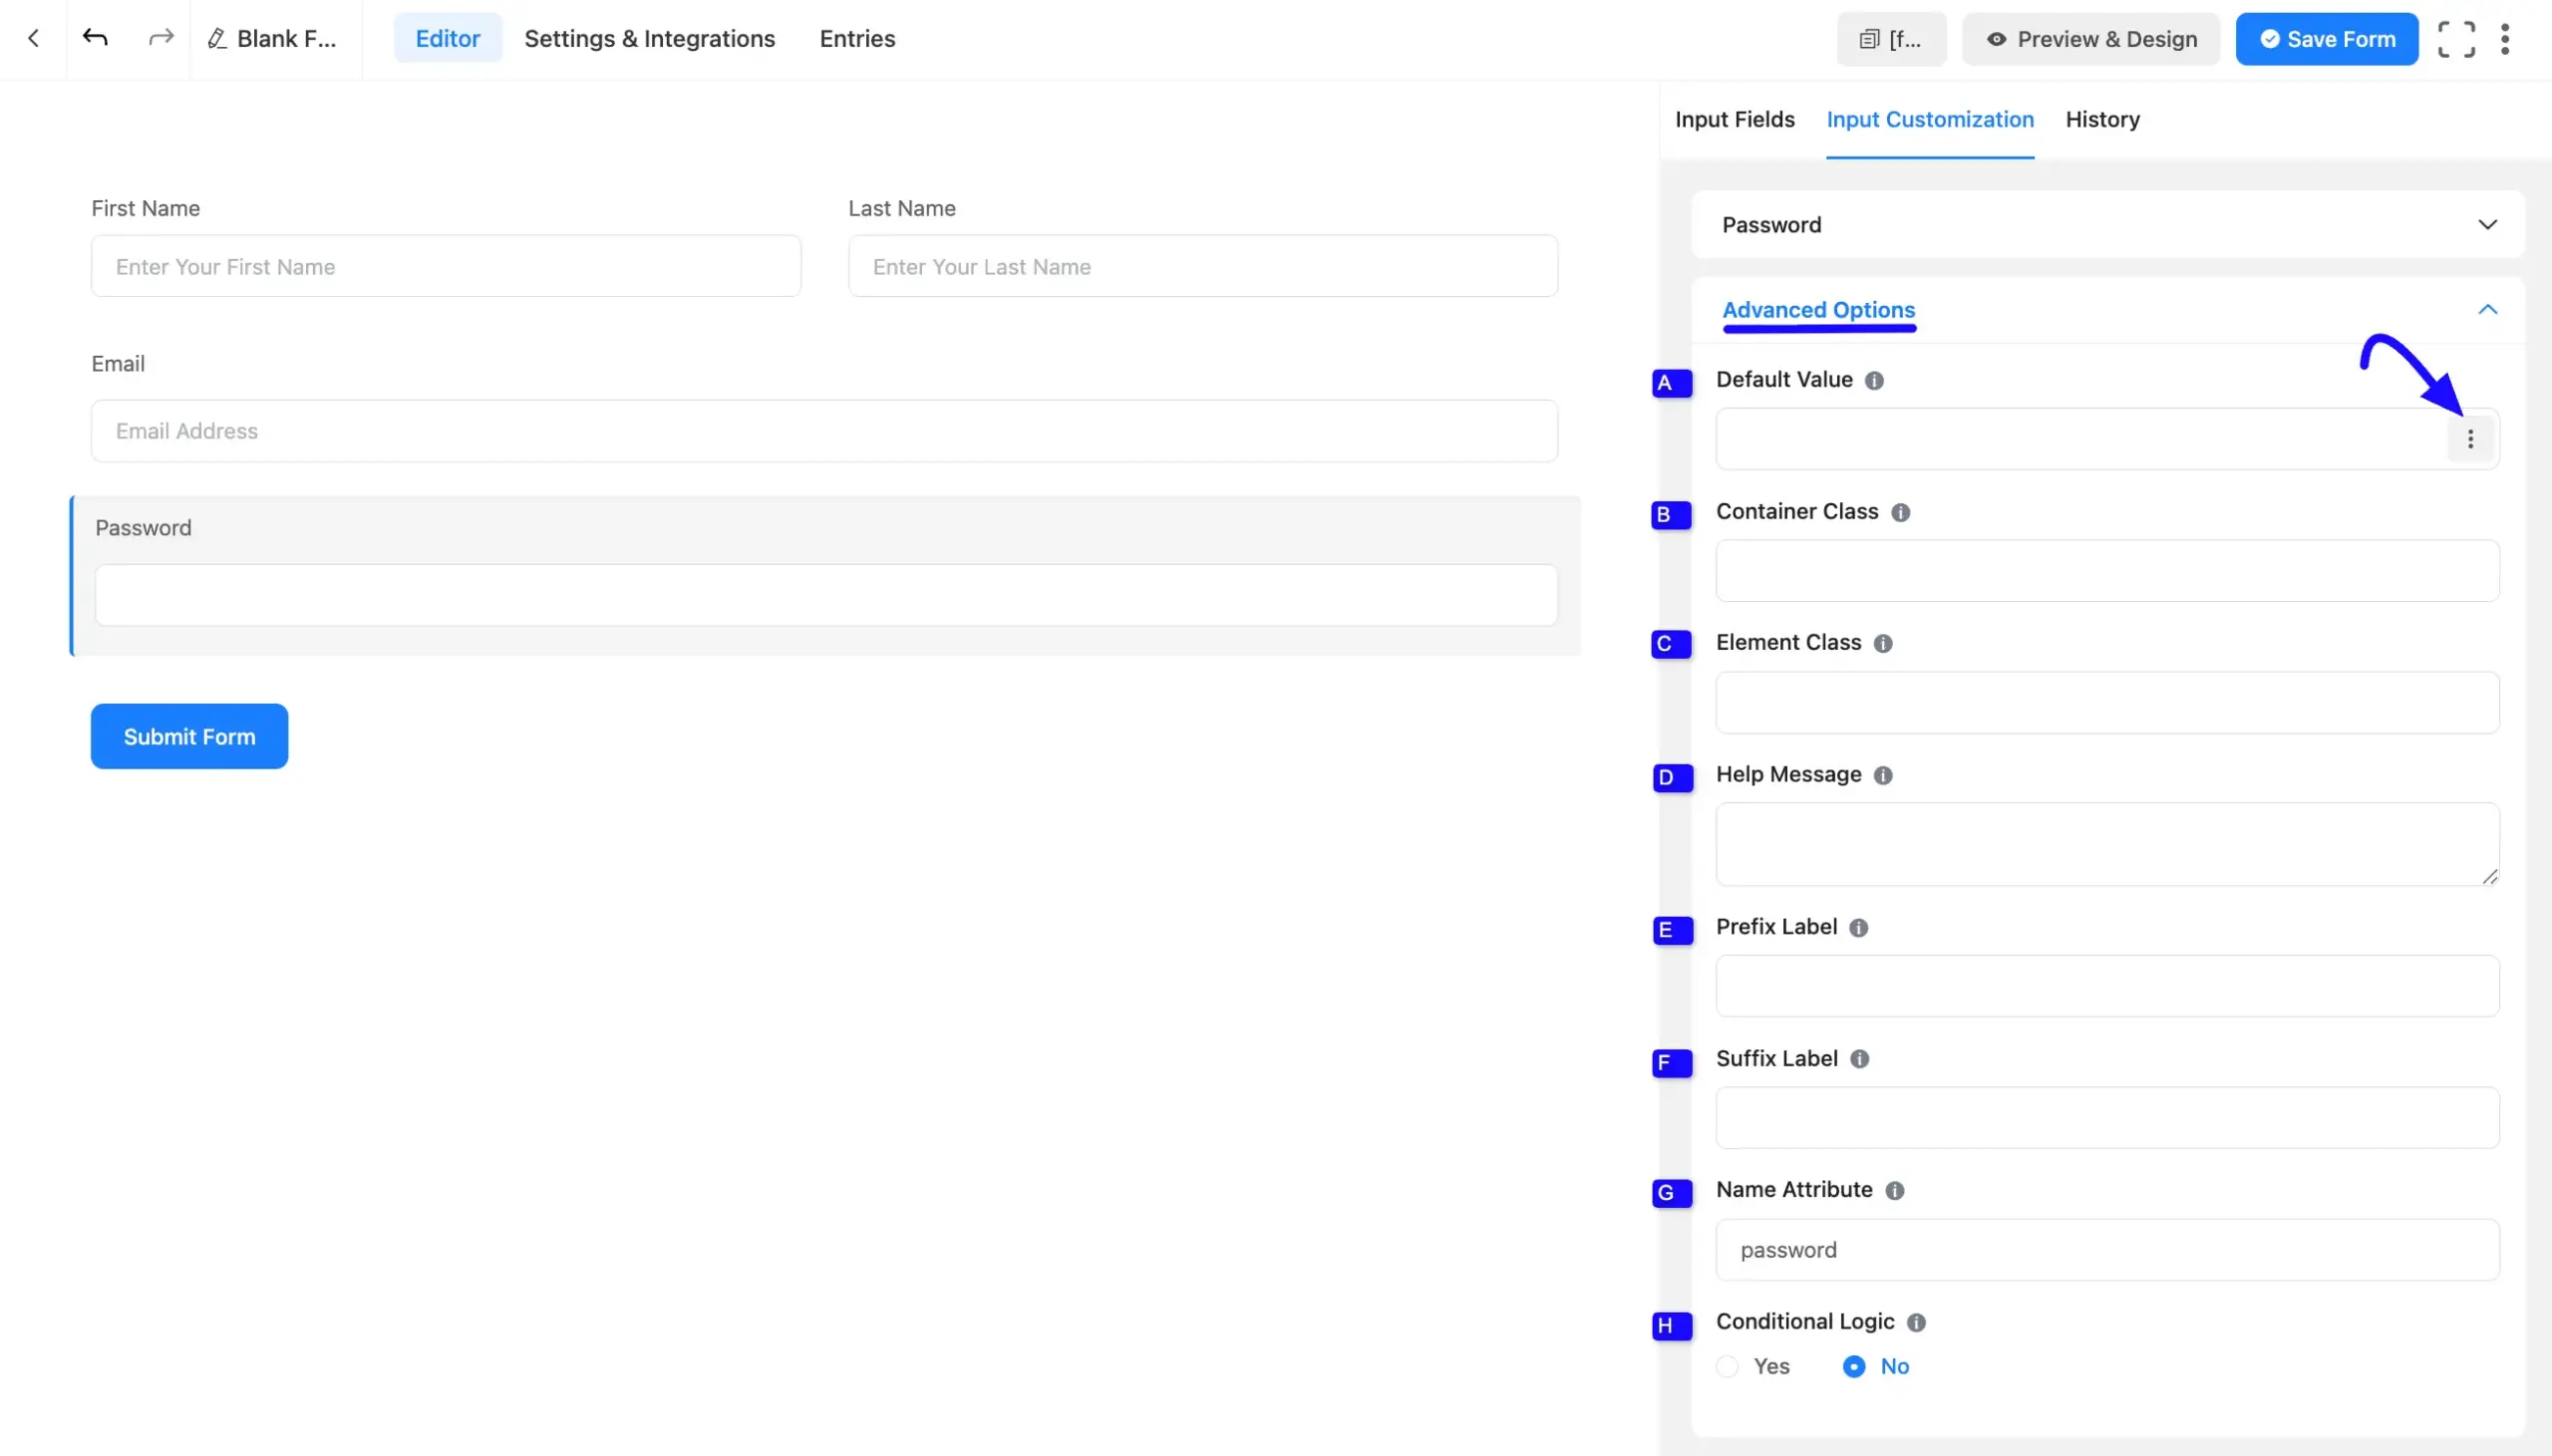Screen dimensions: 2552x1456
Task: Open the three-dot menu at top right
Action: pos(2506,38)
